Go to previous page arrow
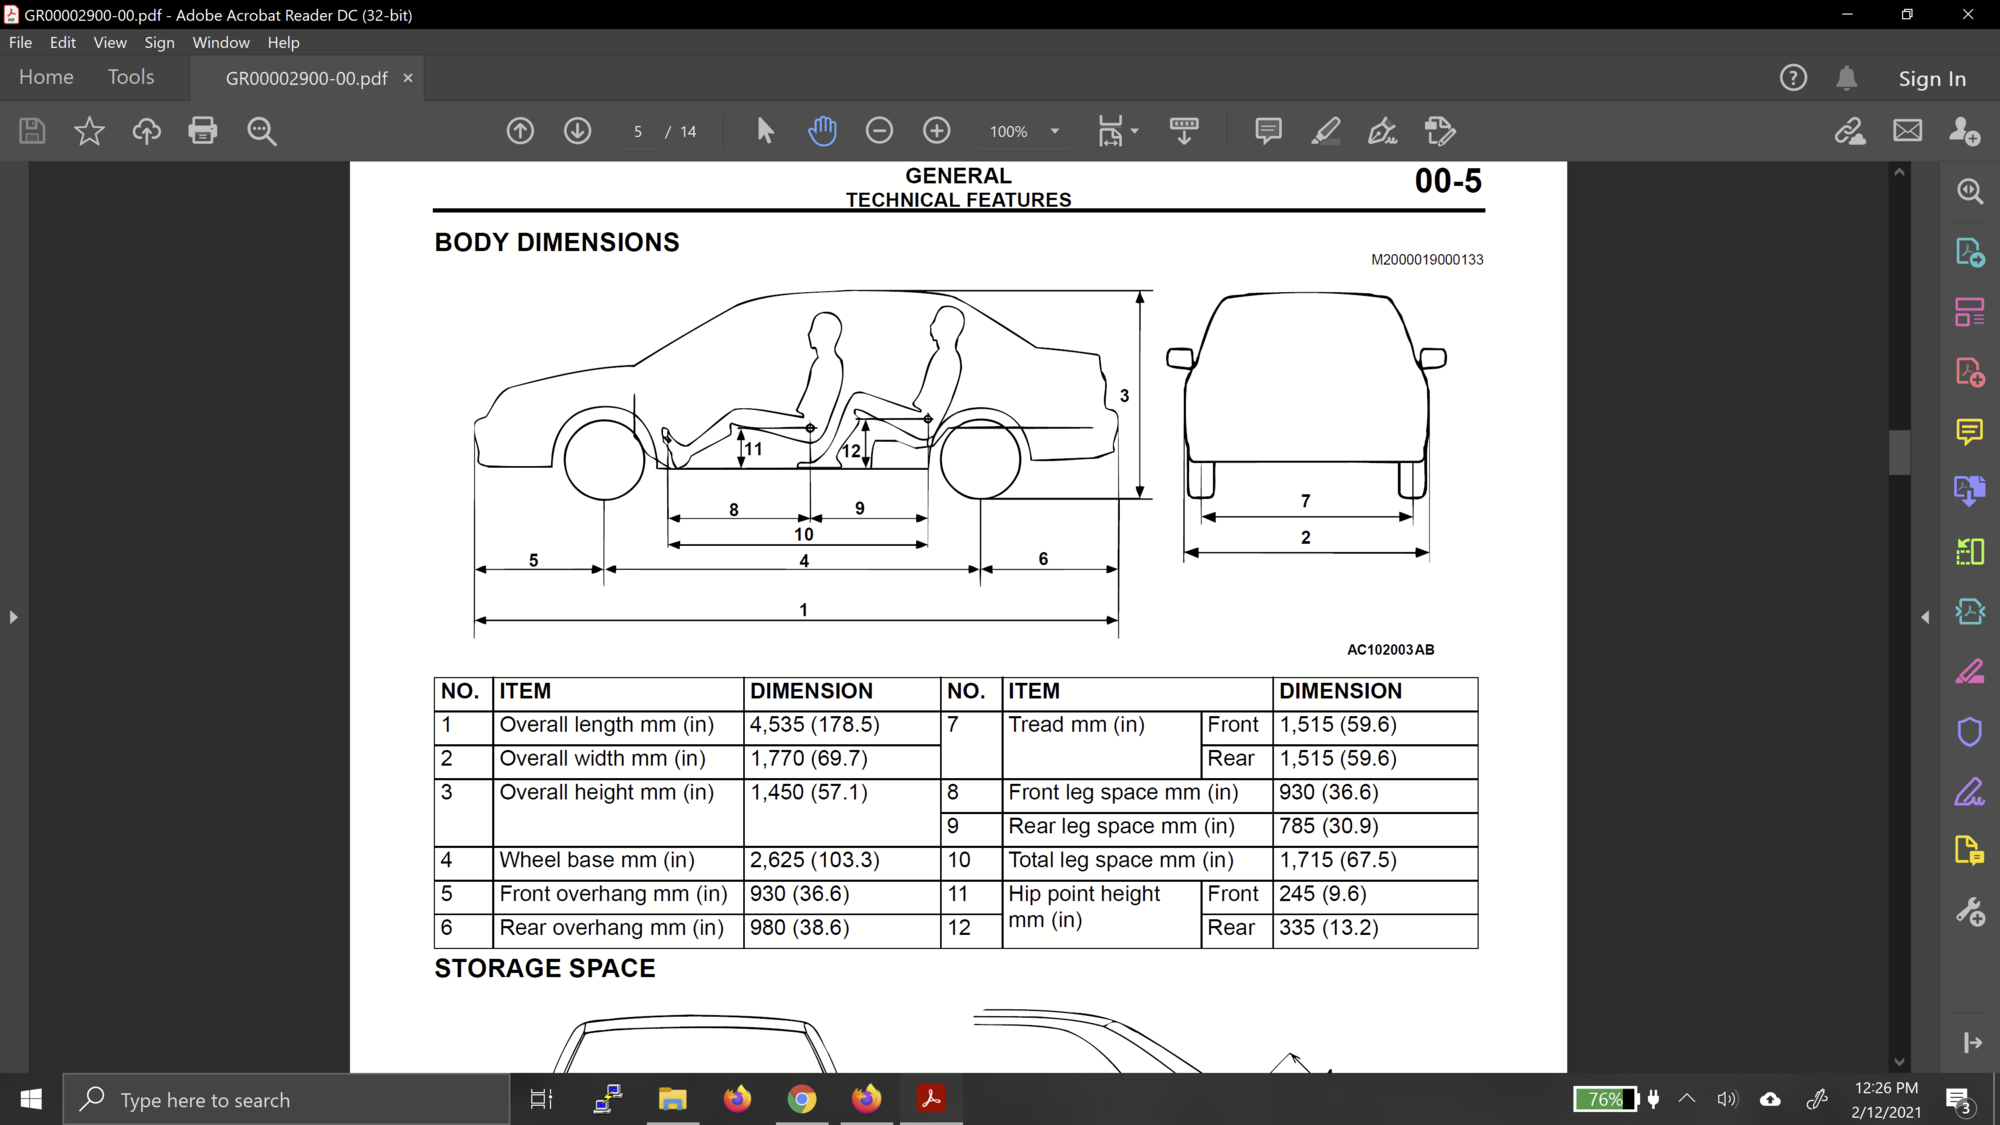 (520, 131)
